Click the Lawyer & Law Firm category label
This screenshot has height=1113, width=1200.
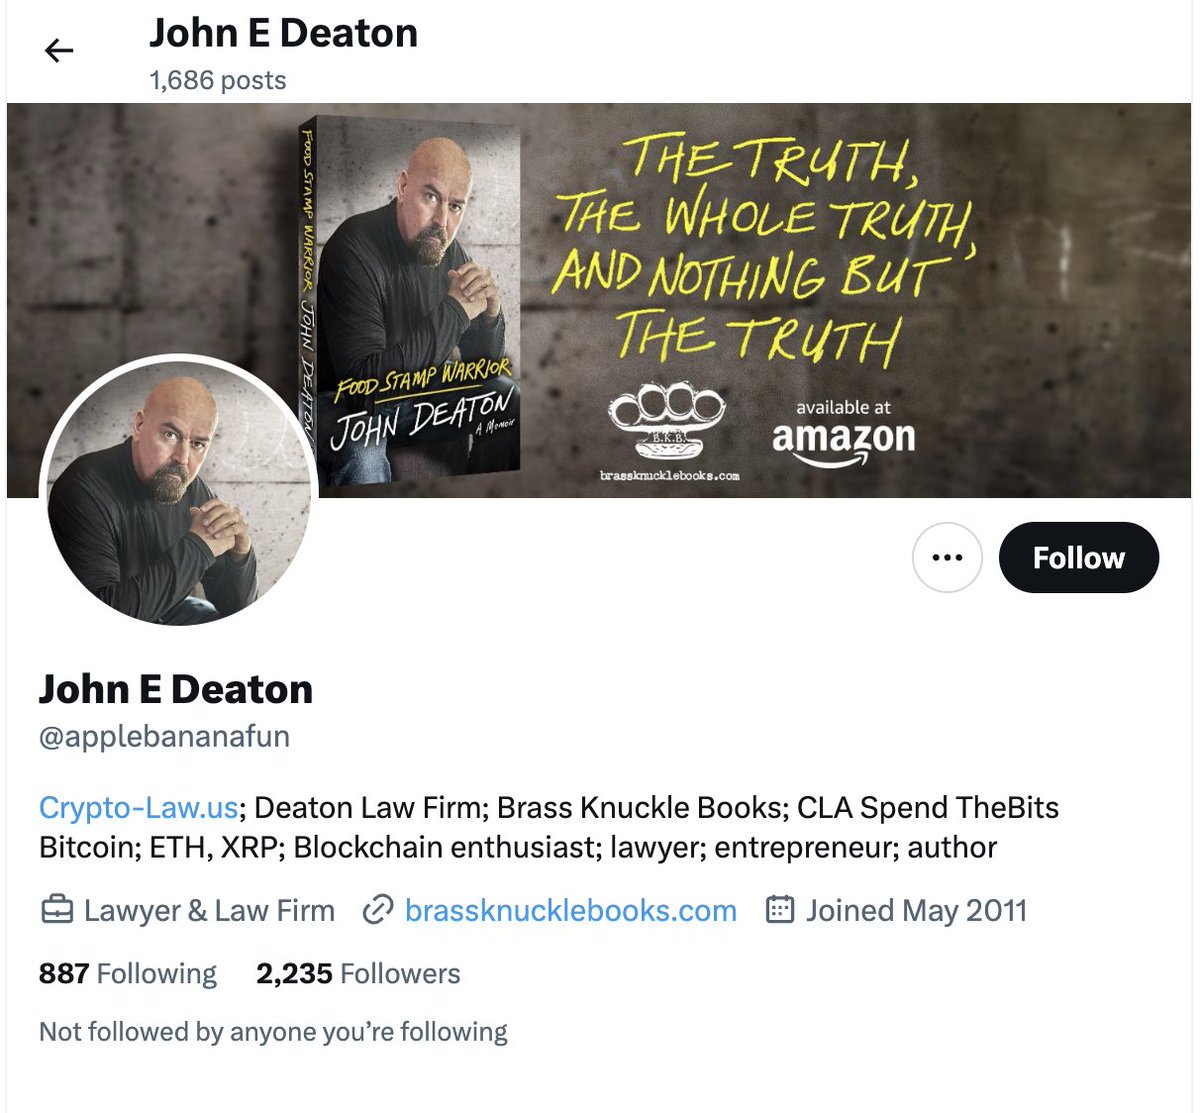(209, 910)
